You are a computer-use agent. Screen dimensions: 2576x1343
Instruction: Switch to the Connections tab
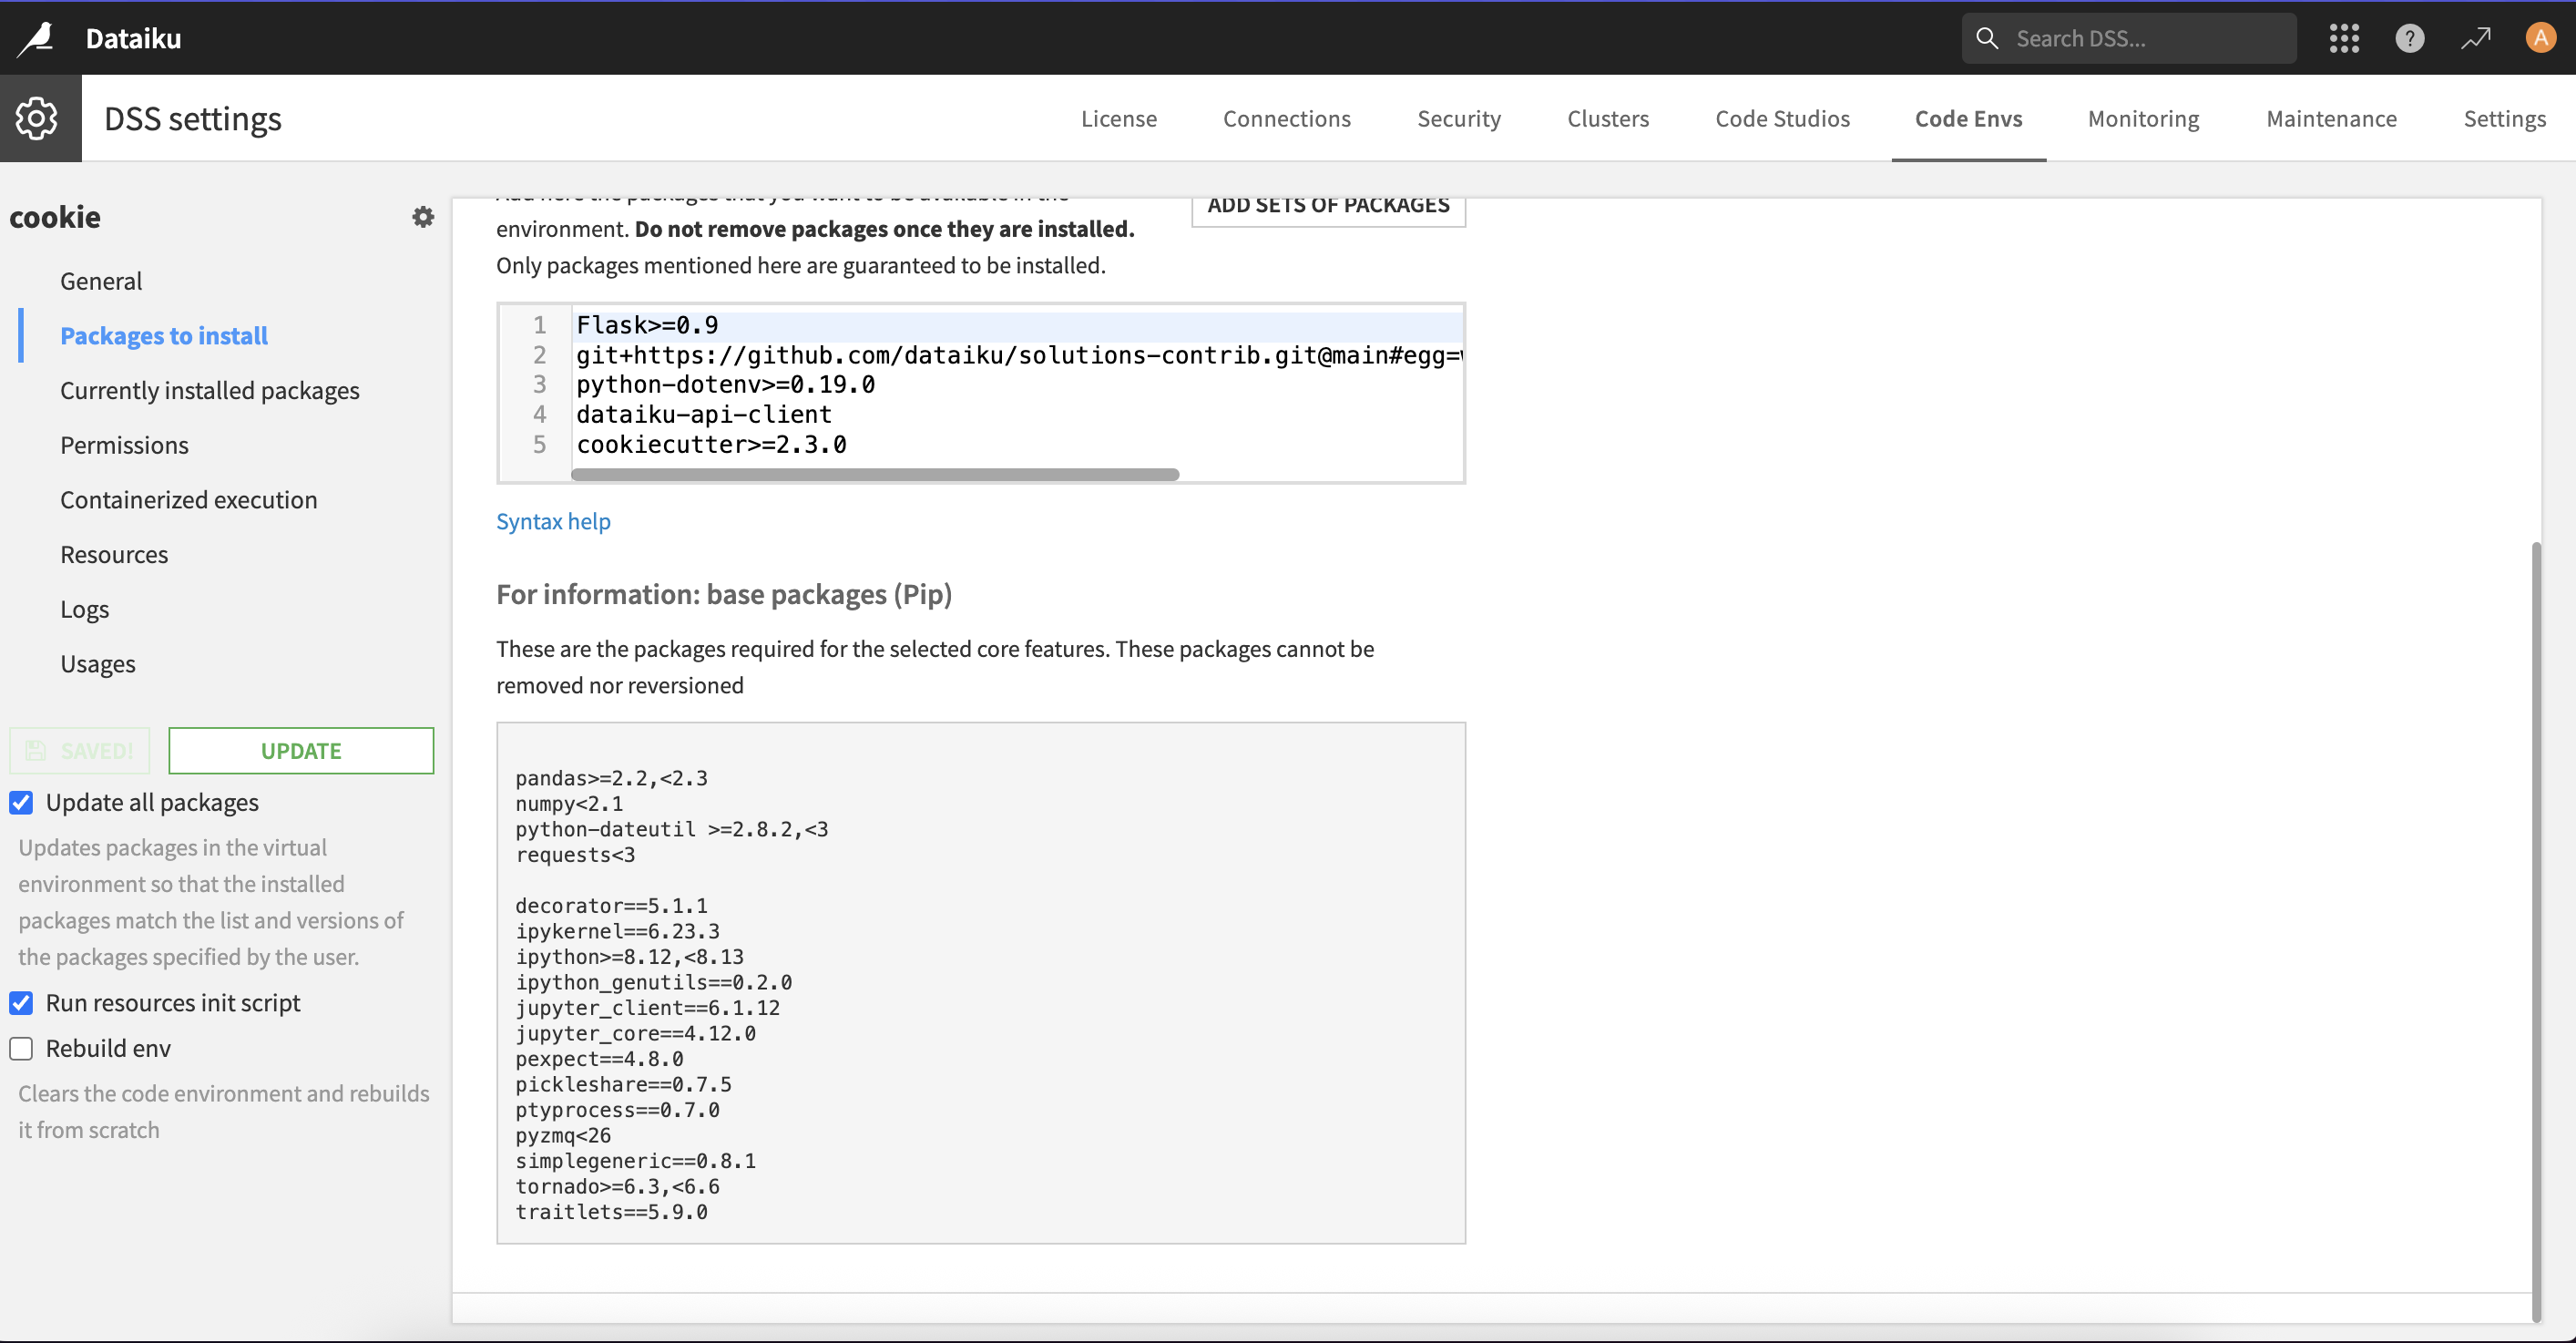pos(1286,118)
